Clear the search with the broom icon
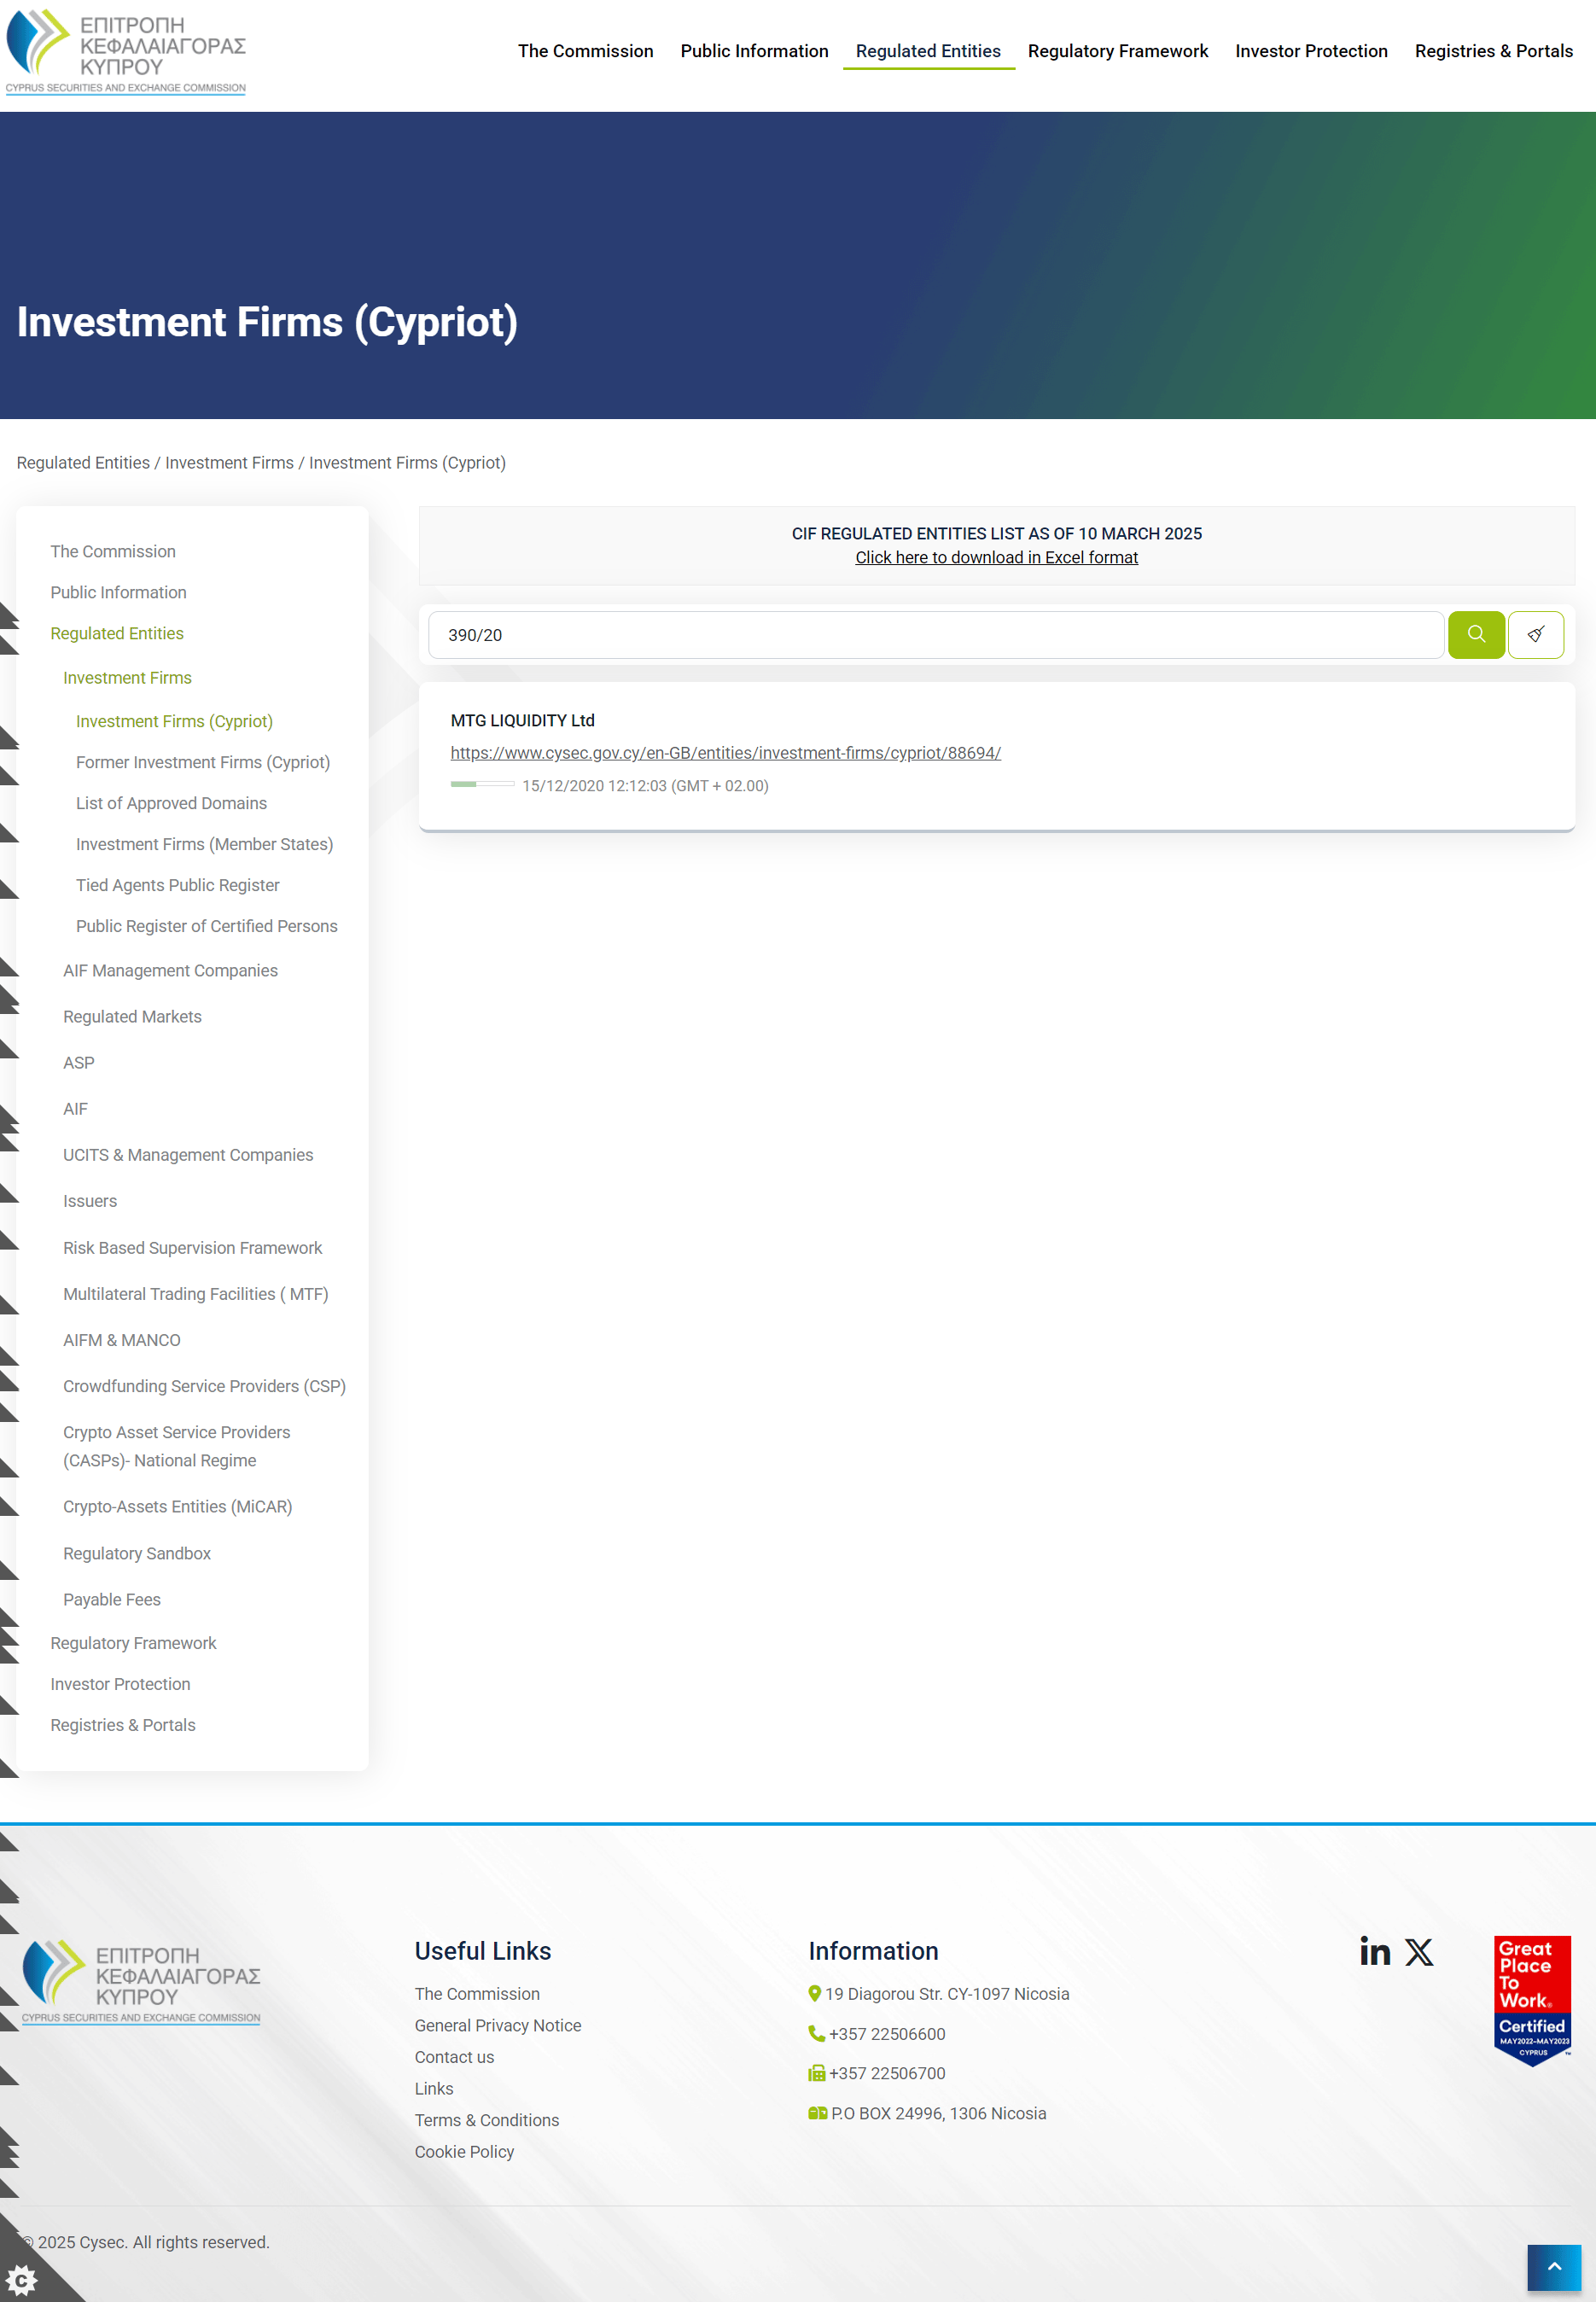1596x2302 pixels. coord(1535,635)
